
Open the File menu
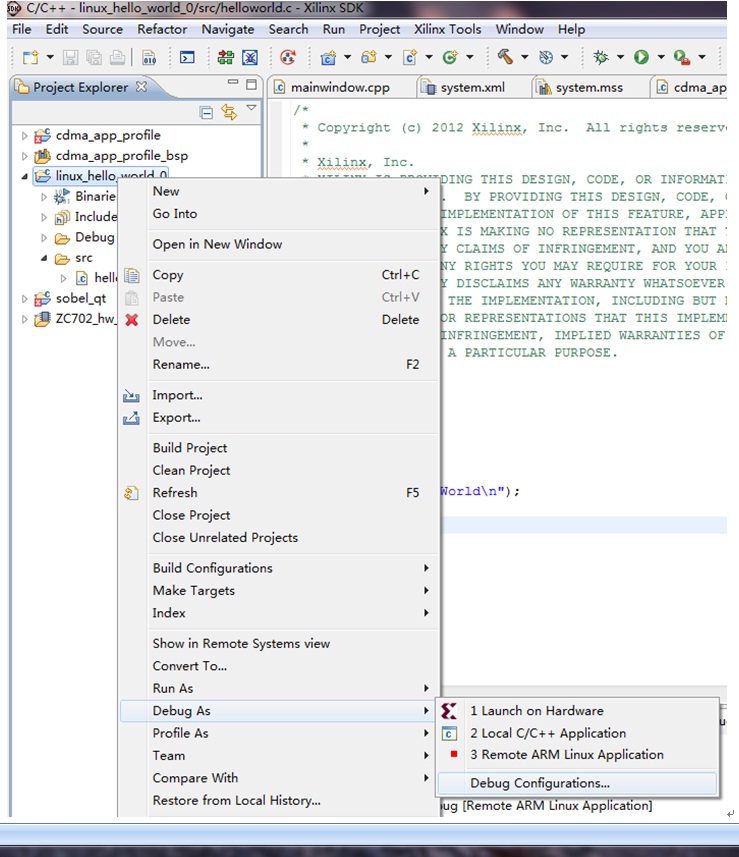click(x=22, y=29)
